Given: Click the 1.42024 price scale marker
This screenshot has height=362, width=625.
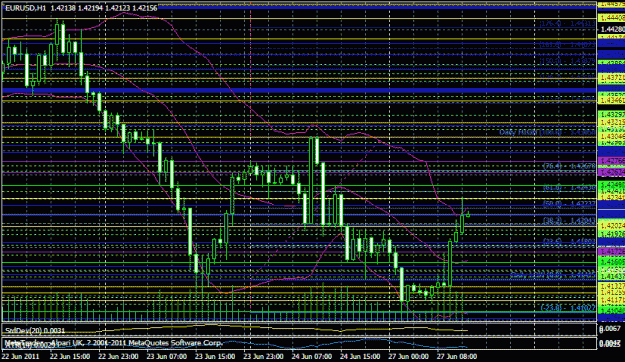Looking at the screenshot, I should (611, 226).
